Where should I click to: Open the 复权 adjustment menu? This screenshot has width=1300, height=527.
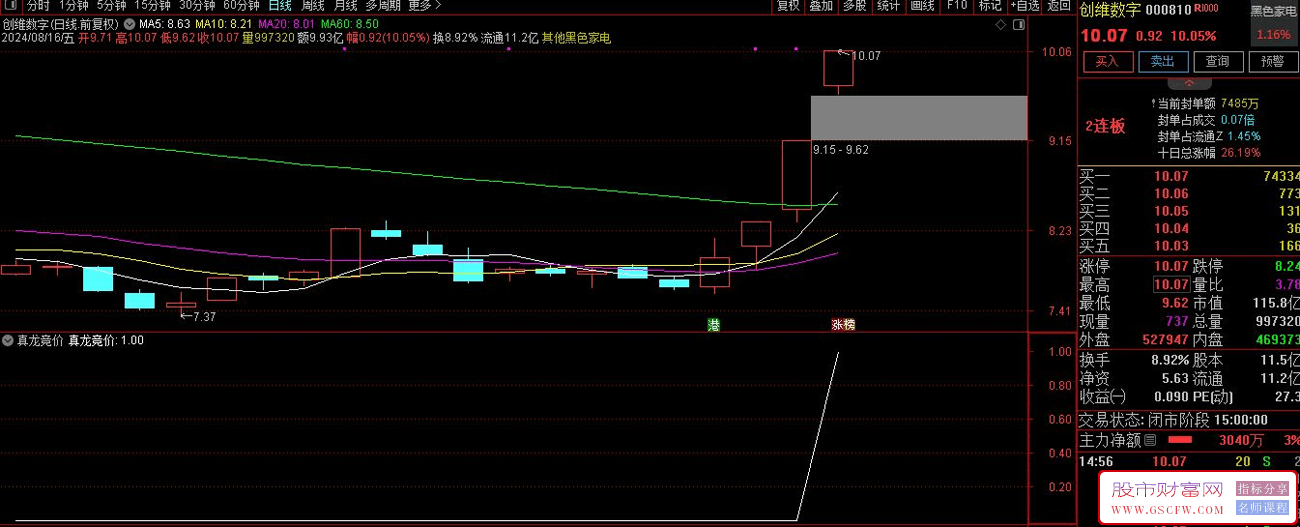click(789, 5)
